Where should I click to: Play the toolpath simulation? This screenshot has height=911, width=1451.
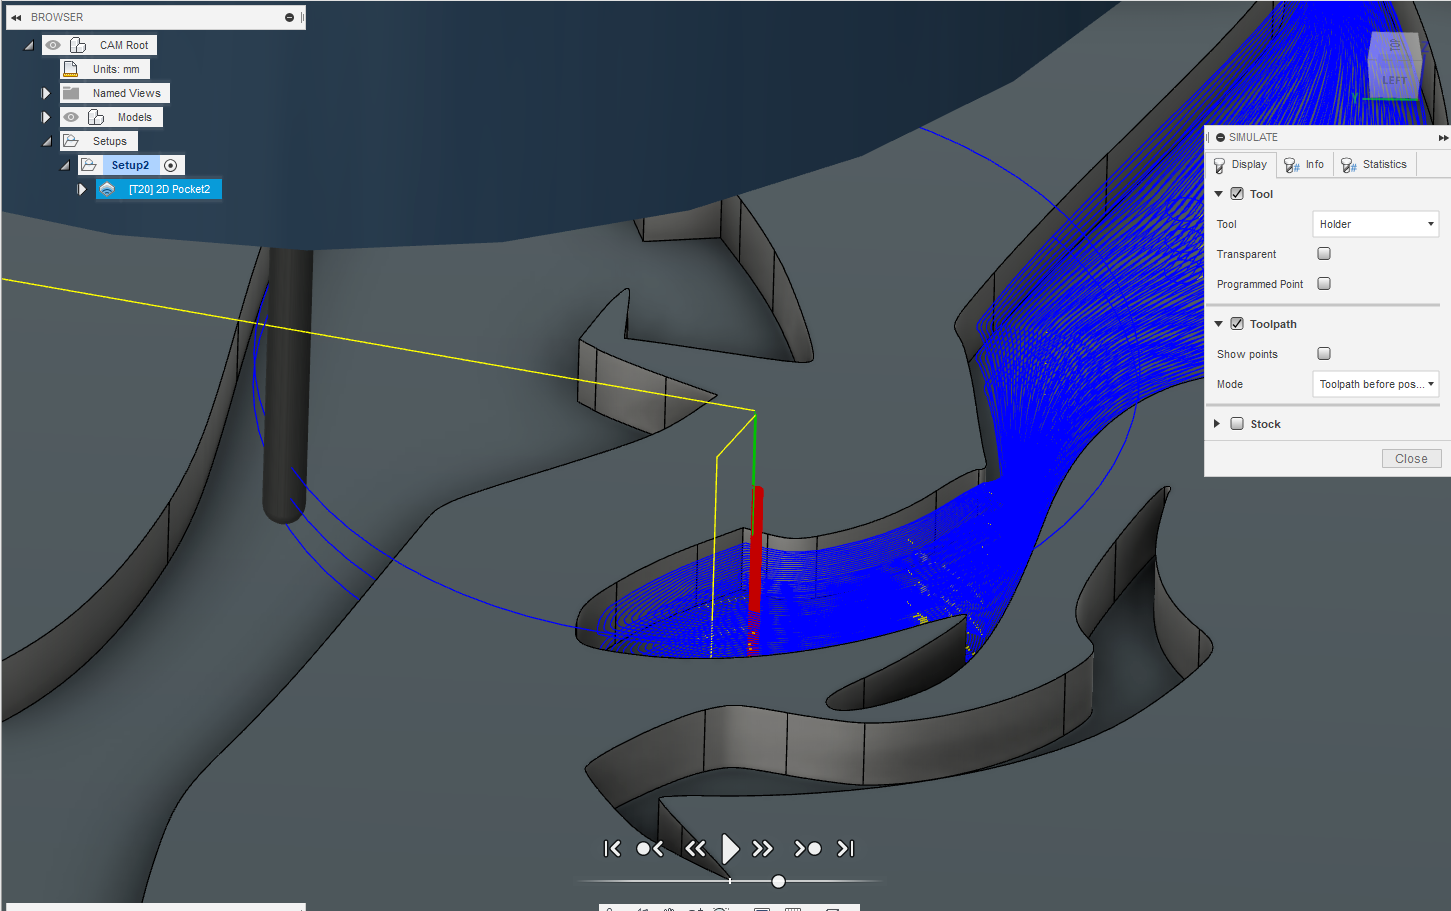[x=730, y=848]
